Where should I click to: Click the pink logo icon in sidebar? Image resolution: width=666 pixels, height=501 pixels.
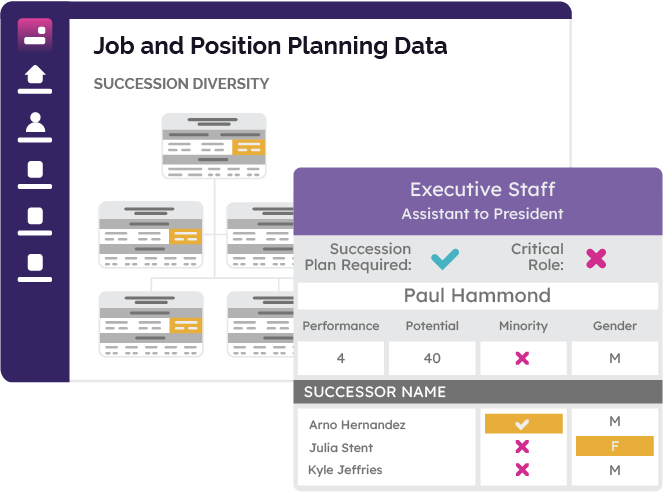pyautogui.click(x=35, y=35)
